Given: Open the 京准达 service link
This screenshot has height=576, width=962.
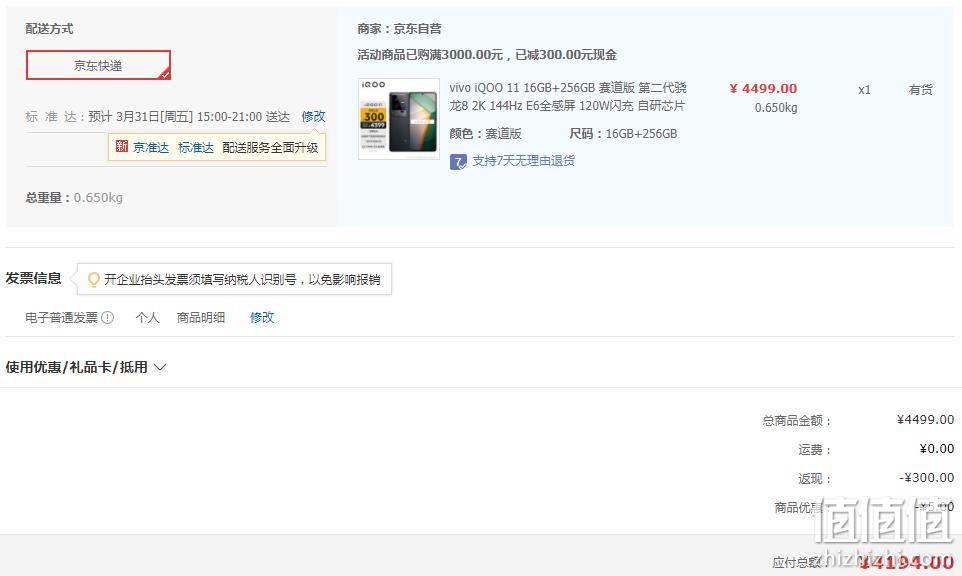Looking at the screenshot, I should [x=151, y=147].
